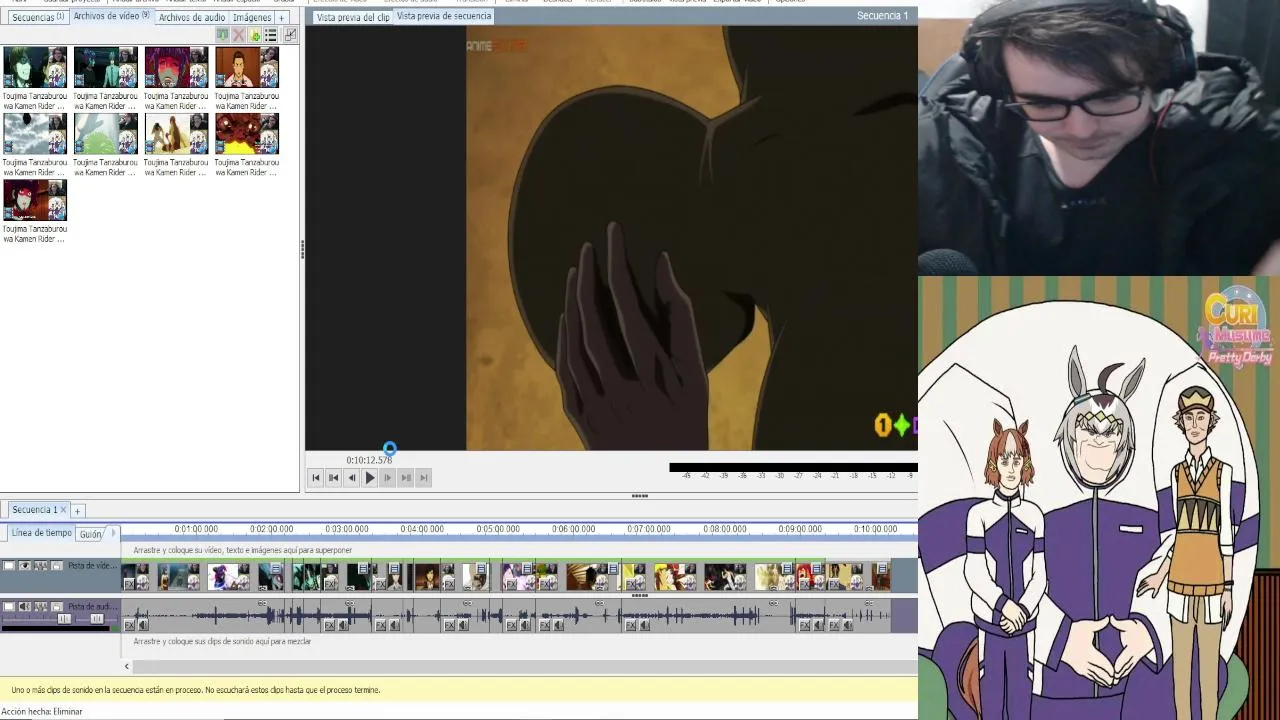Play the sequence preview

click(370, 478)
